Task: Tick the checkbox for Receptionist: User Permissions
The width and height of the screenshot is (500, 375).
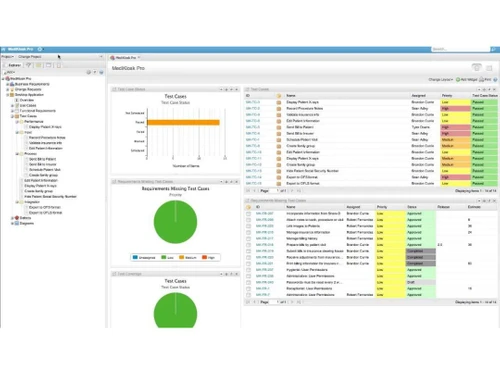Action: (248, 289)
